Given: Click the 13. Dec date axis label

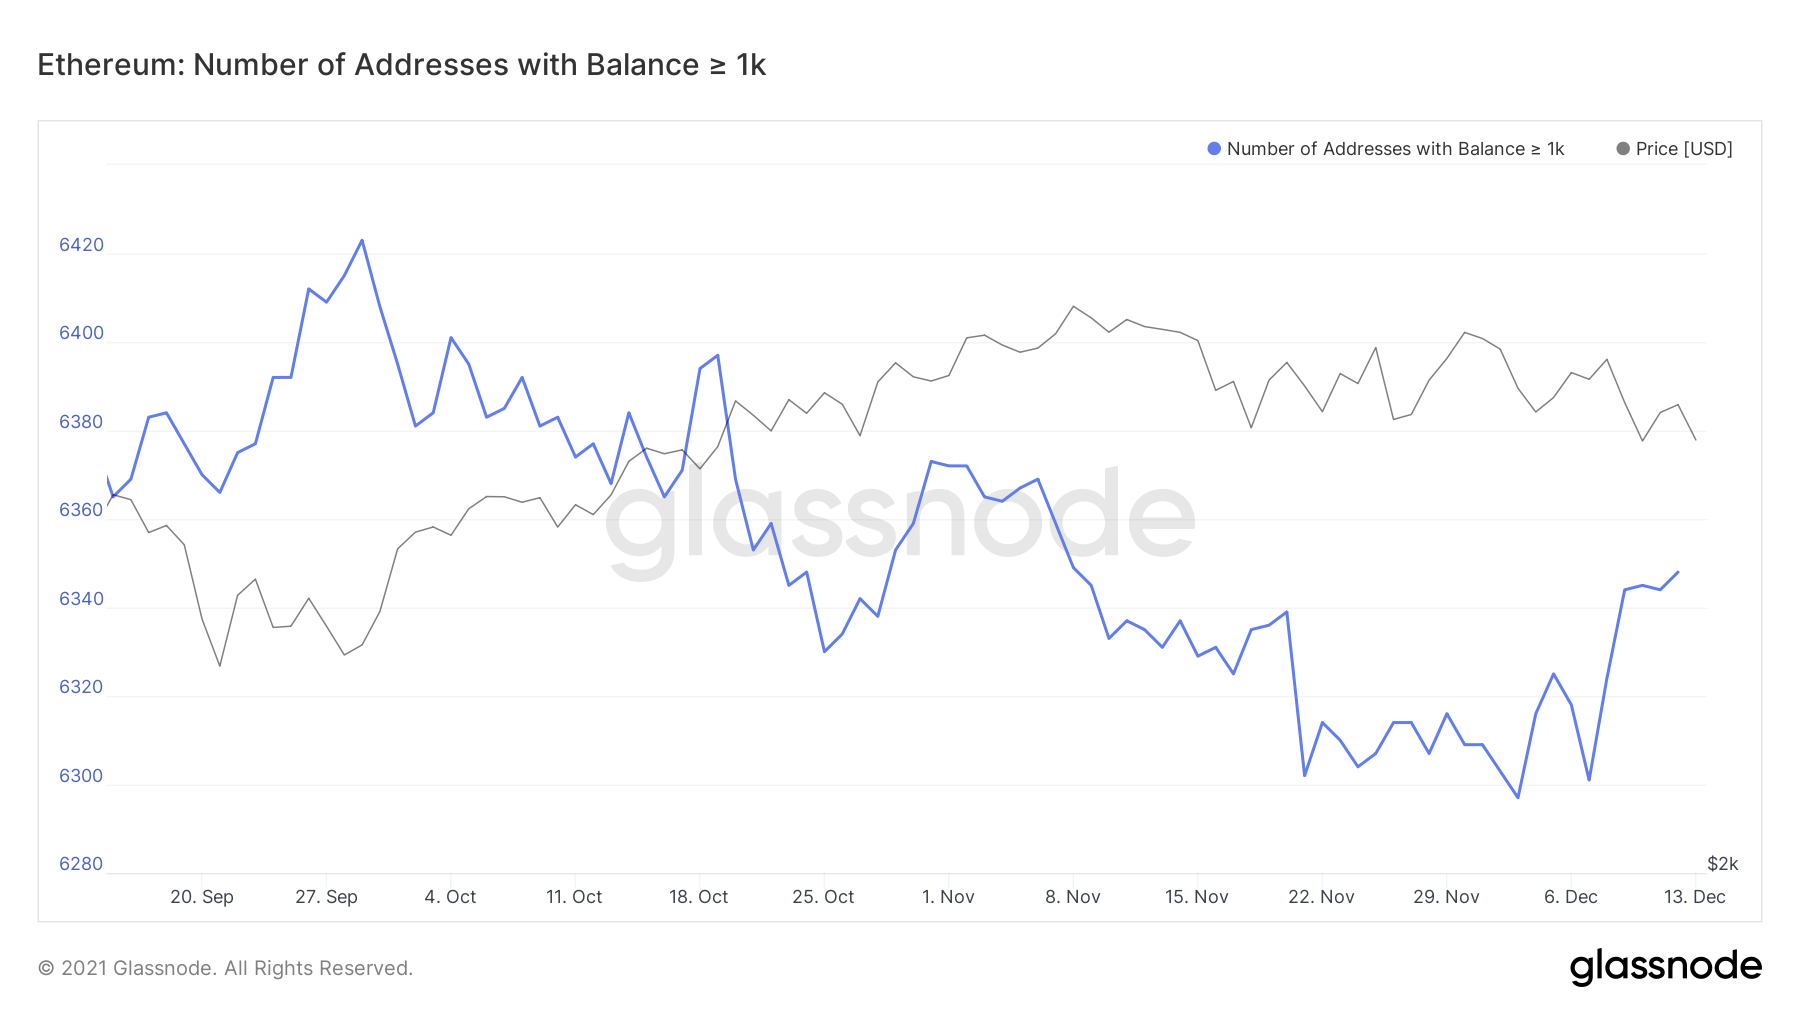Looking at the screenshot, I should point(1694,897).
